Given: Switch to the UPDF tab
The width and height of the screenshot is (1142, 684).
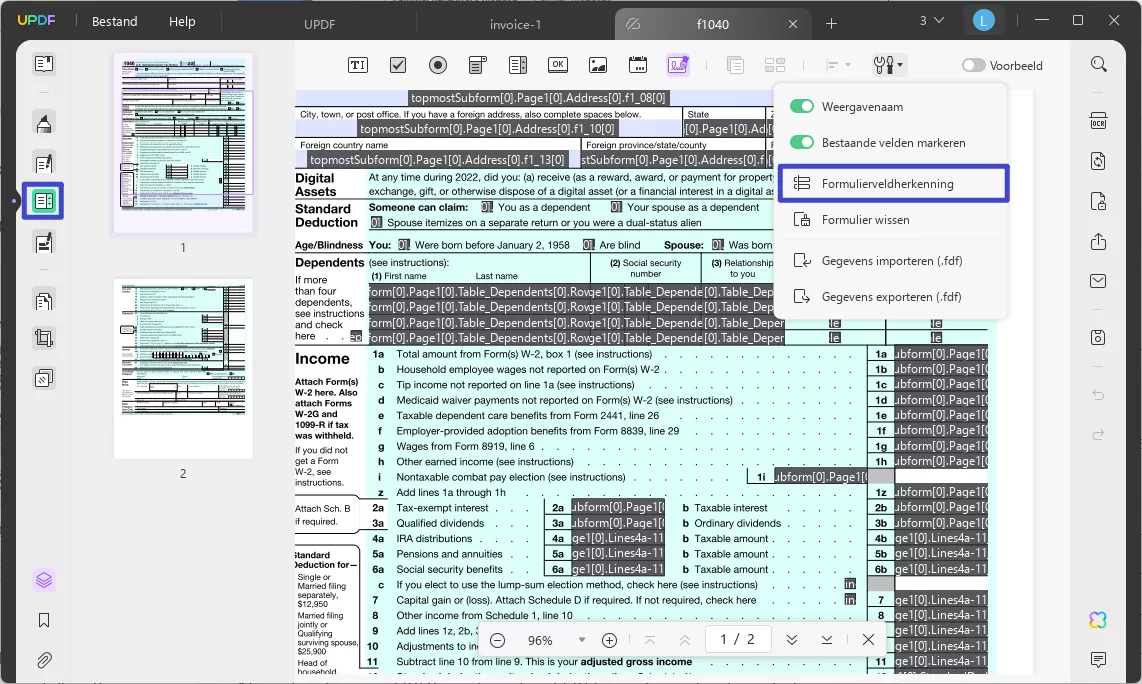Looking at the screenshot, I should click(320, 24).
